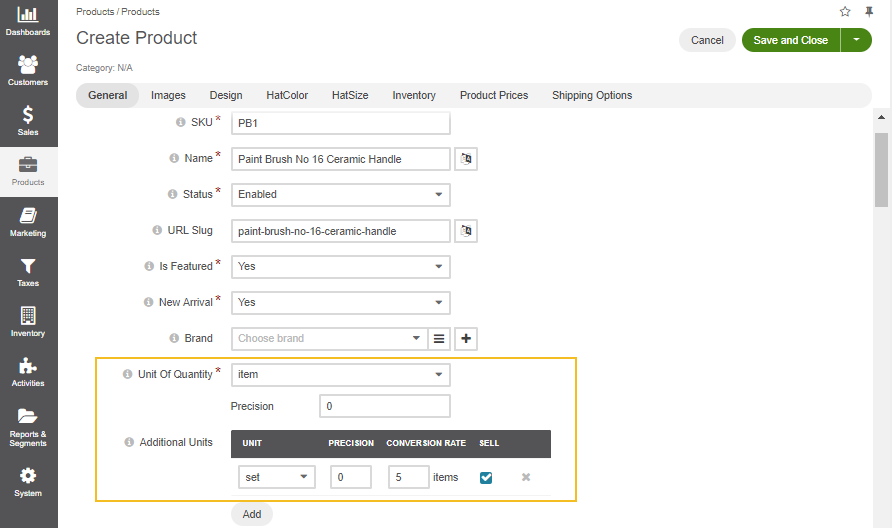The width and height of the screenshot is (892, 528).
Task: Click the pin page icon
Action: click(868, 12)
